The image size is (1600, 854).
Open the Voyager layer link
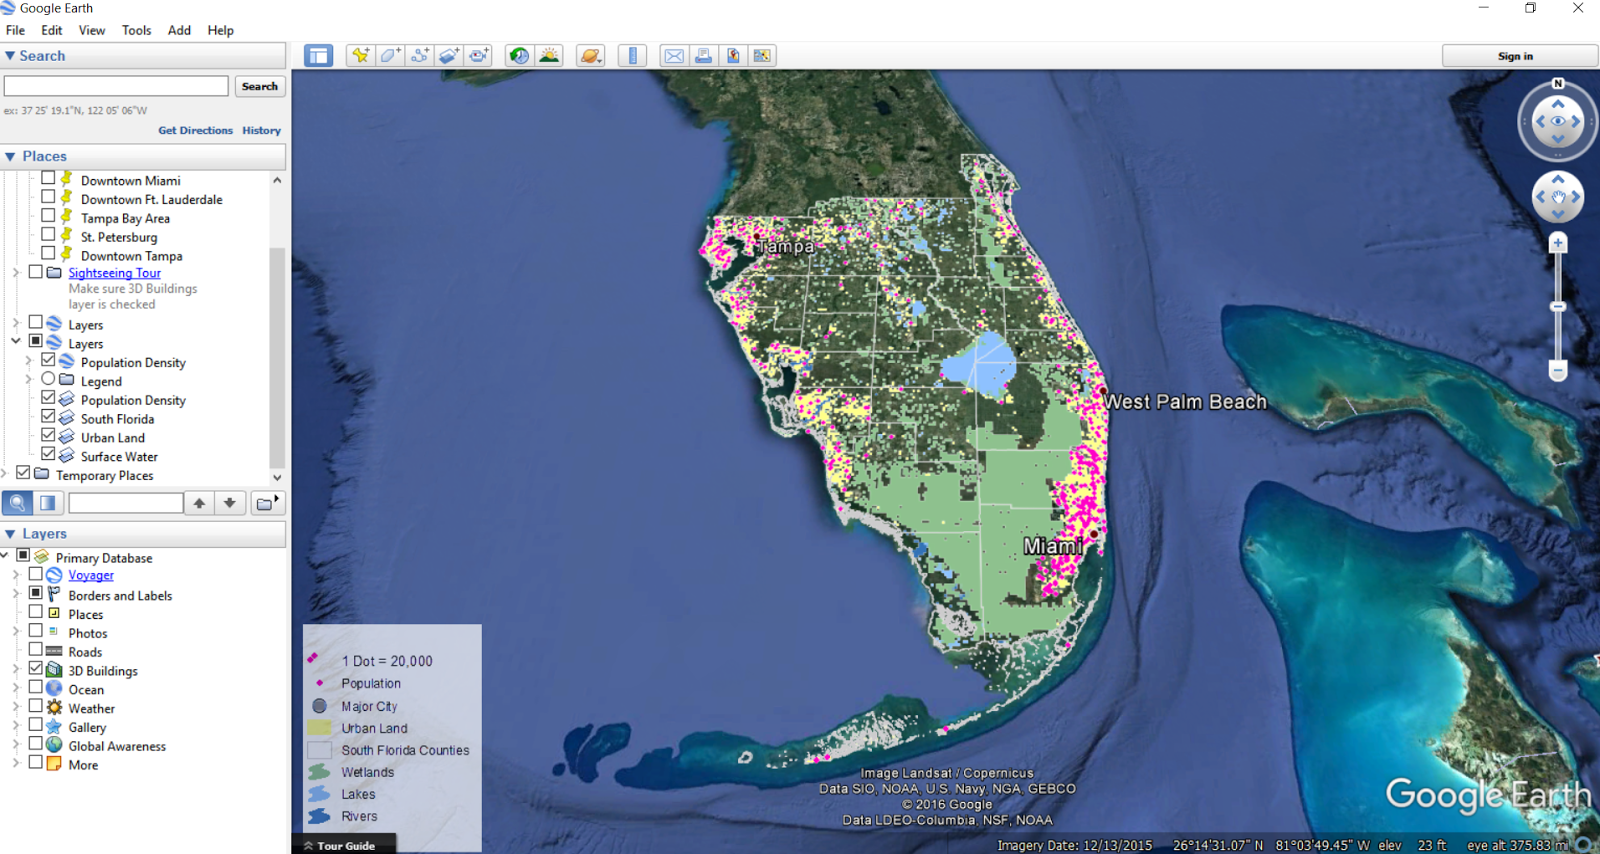[x=91, y=575]
